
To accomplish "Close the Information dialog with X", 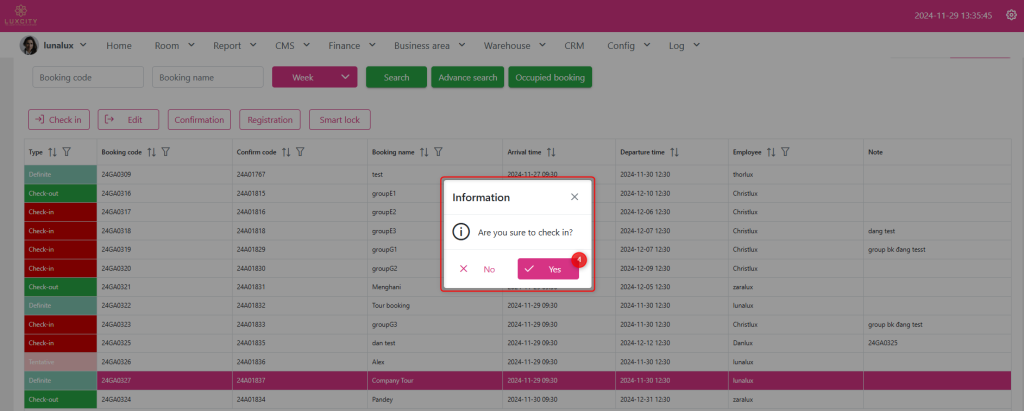I will [574, 197].
